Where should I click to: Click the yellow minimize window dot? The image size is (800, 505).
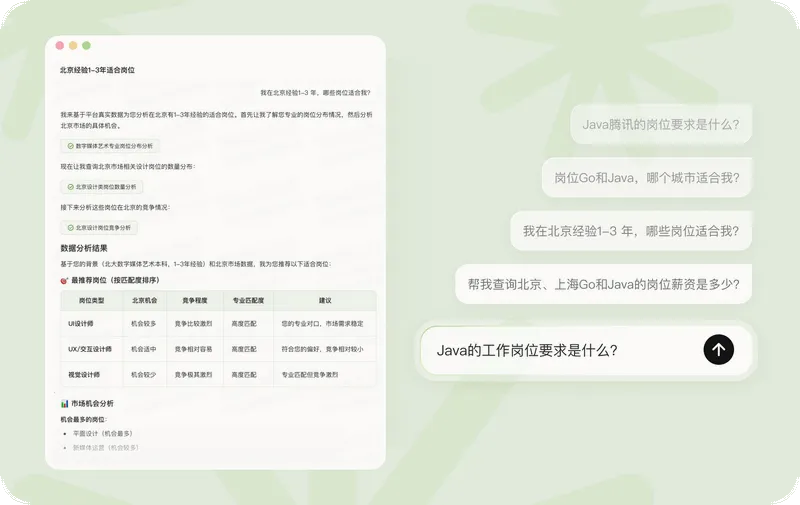pos(73,46)
